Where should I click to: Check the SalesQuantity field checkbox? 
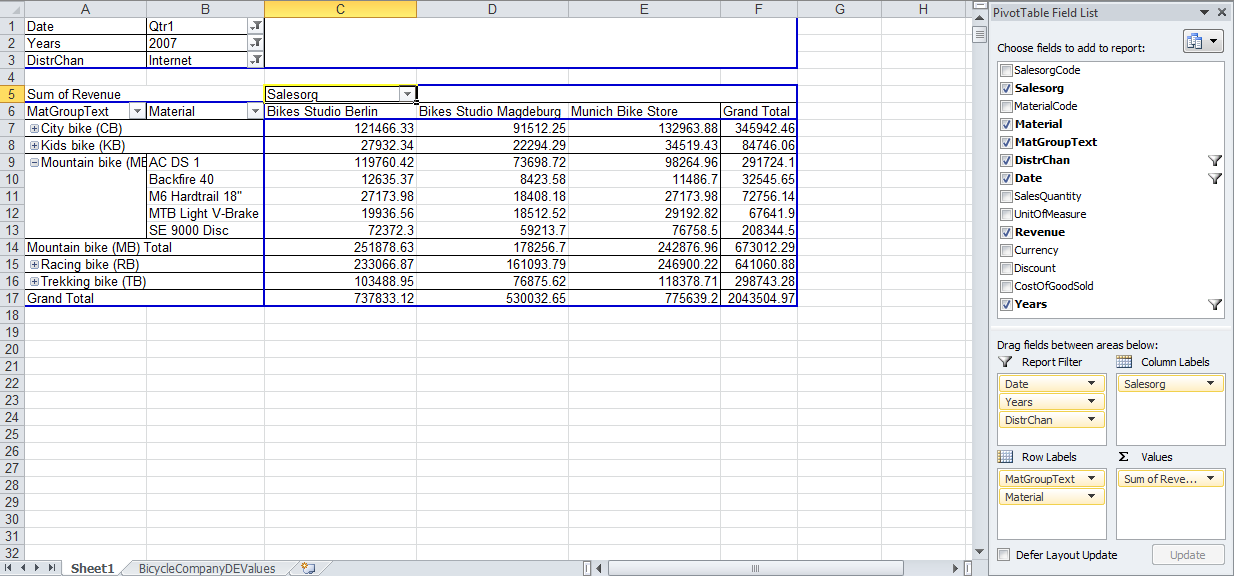click(1006, 196)
